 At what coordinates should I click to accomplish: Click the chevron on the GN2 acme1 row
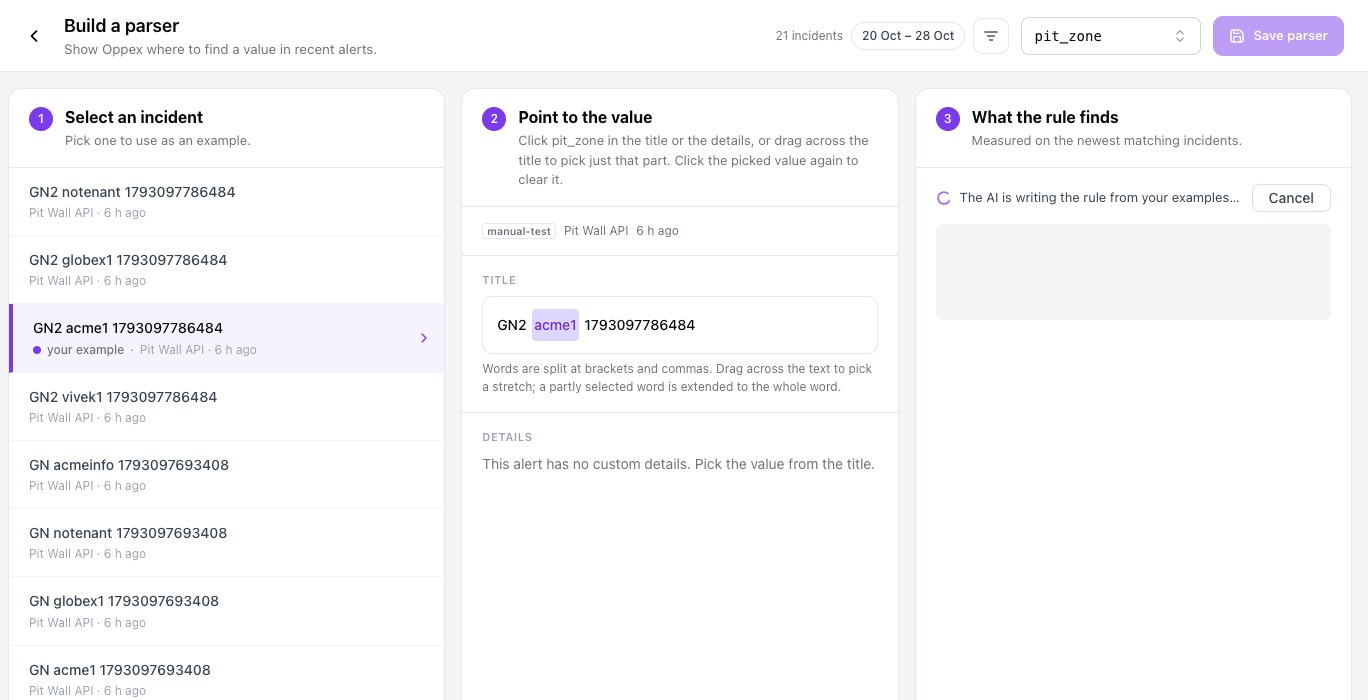[x=424, y=338]
